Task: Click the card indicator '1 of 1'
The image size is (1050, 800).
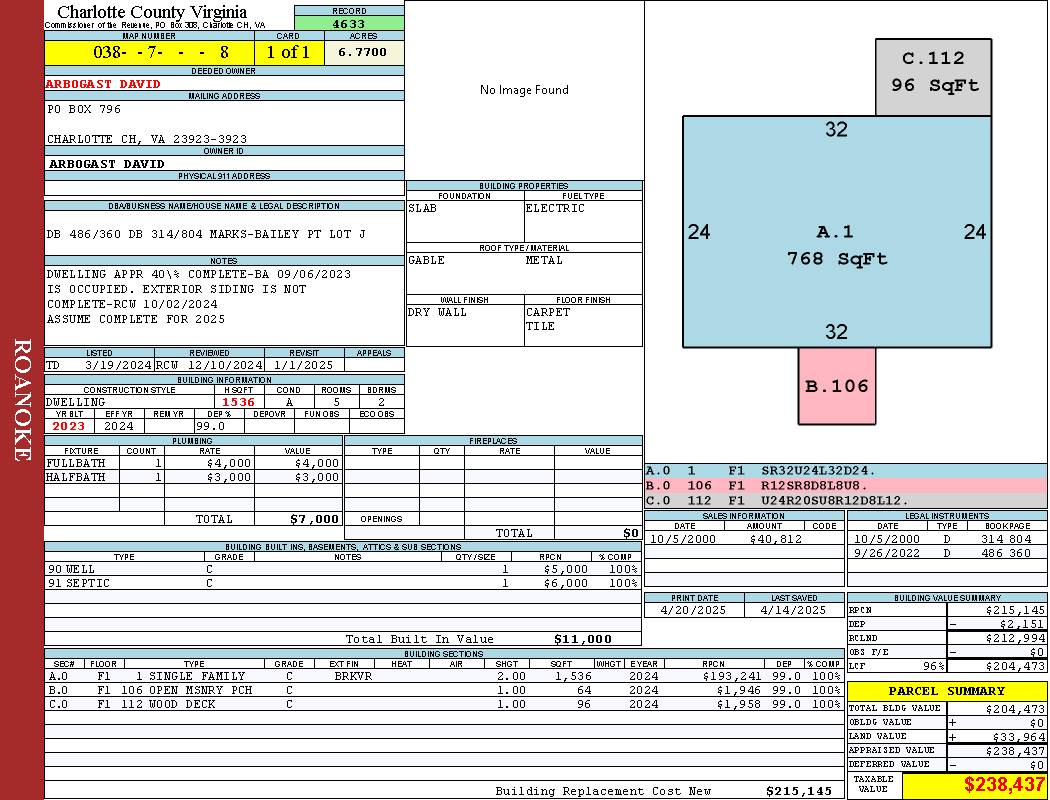Action: (x=288, y=52)
